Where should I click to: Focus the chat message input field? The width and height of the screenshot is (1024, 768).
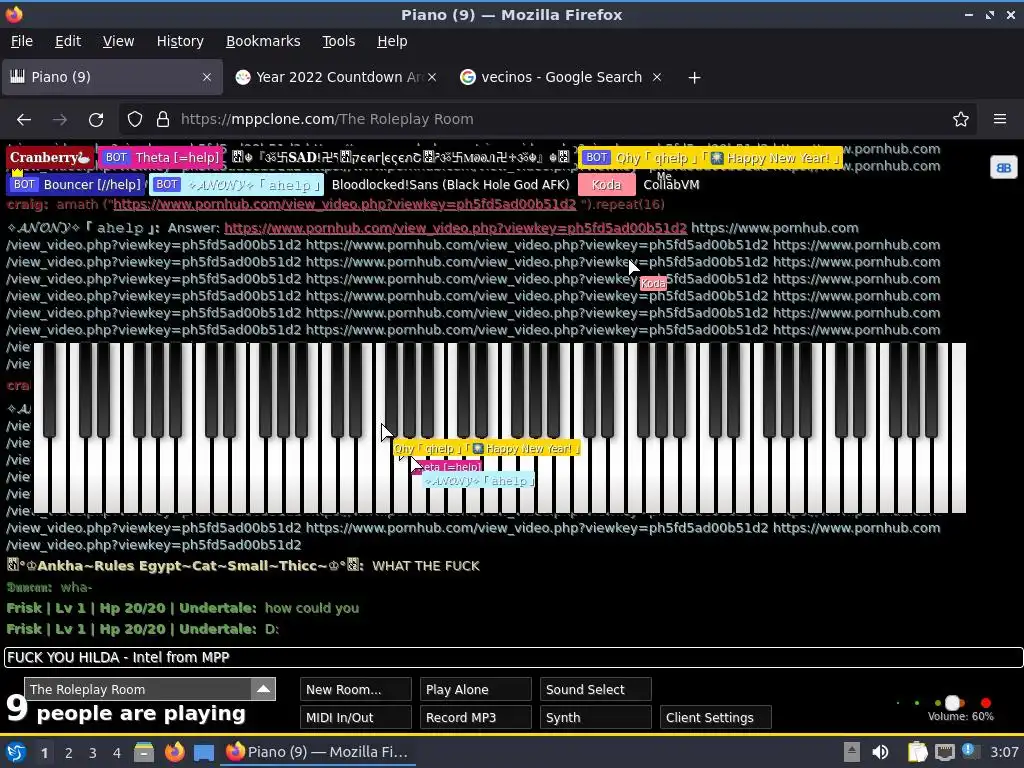point(513,658)
